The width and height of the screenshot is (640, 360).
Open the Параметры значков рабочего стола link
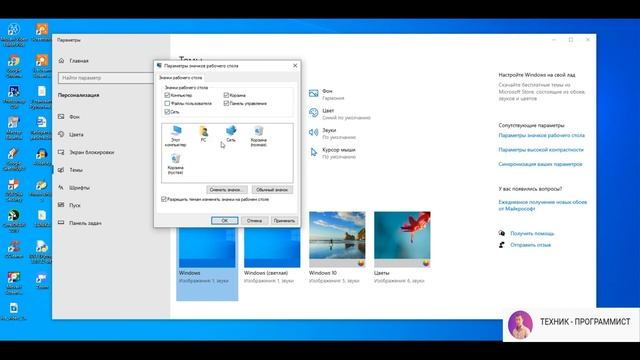[x=542, y=135]
